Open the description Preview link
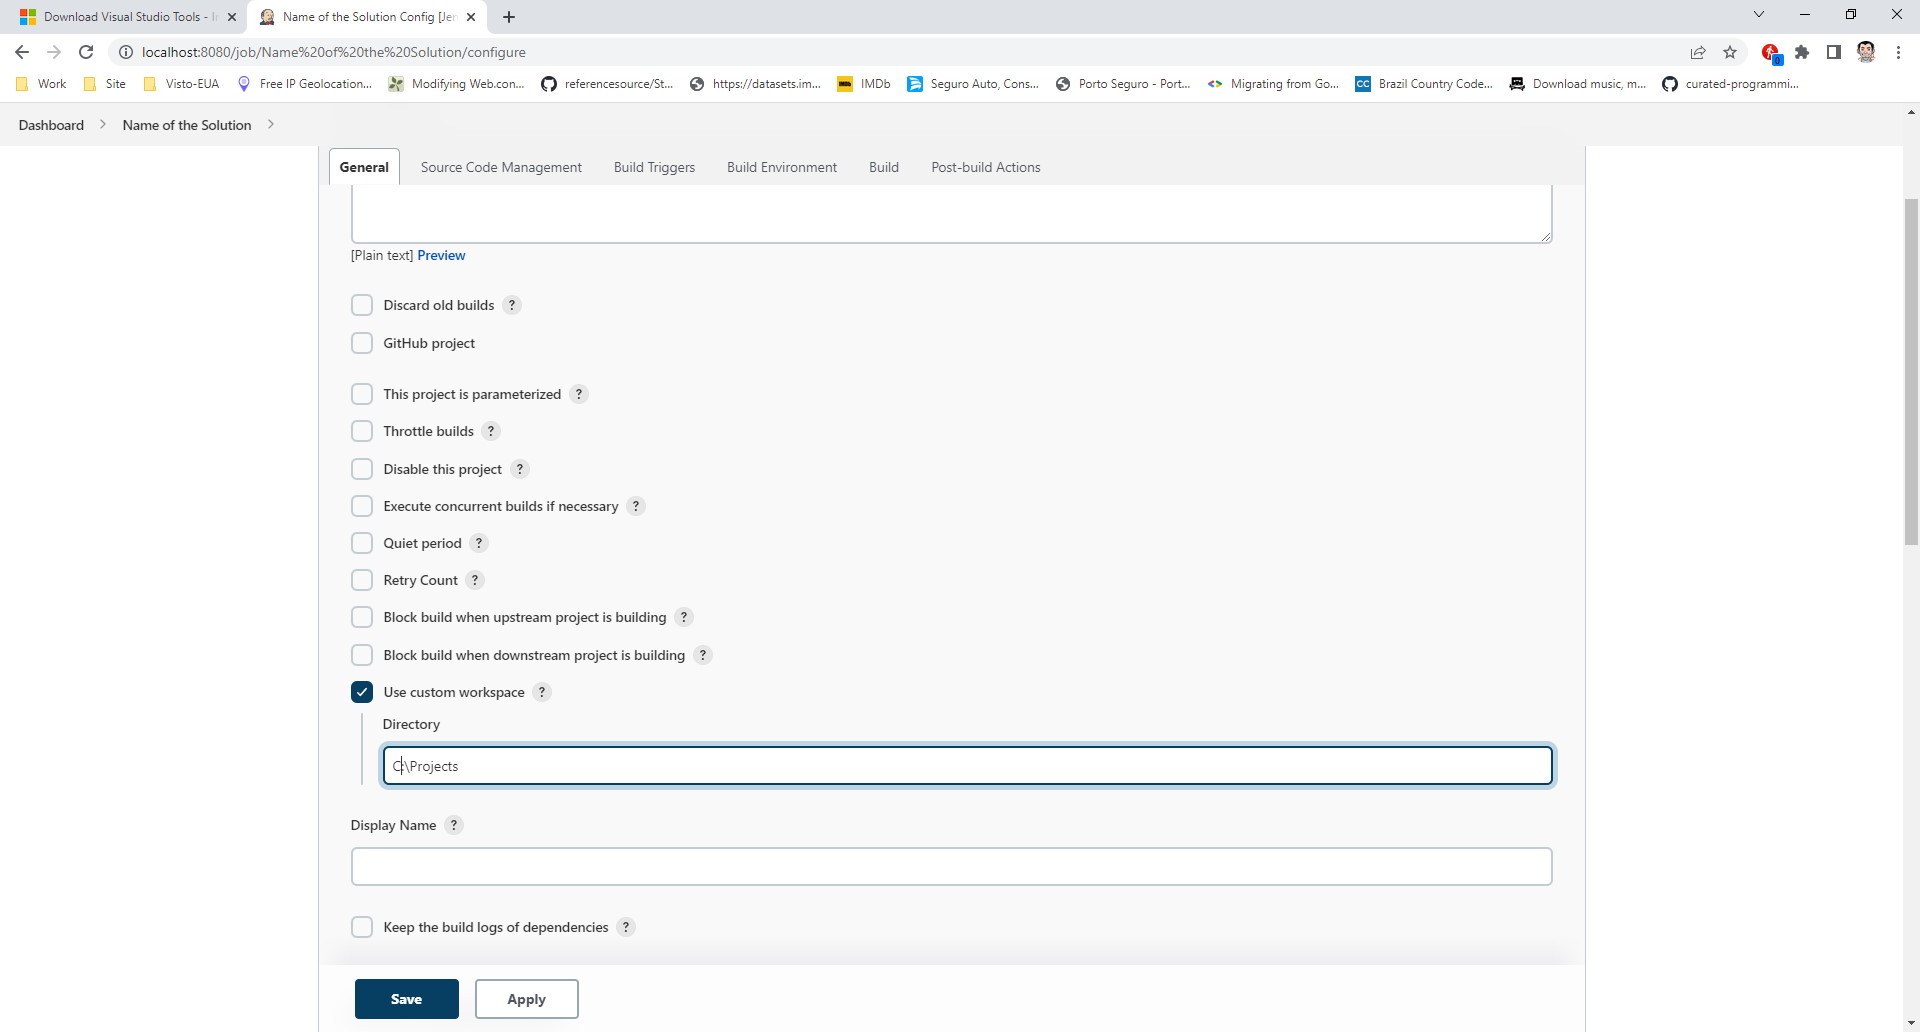Viewport: 1920px width, 1032px height. coord(441,255)
